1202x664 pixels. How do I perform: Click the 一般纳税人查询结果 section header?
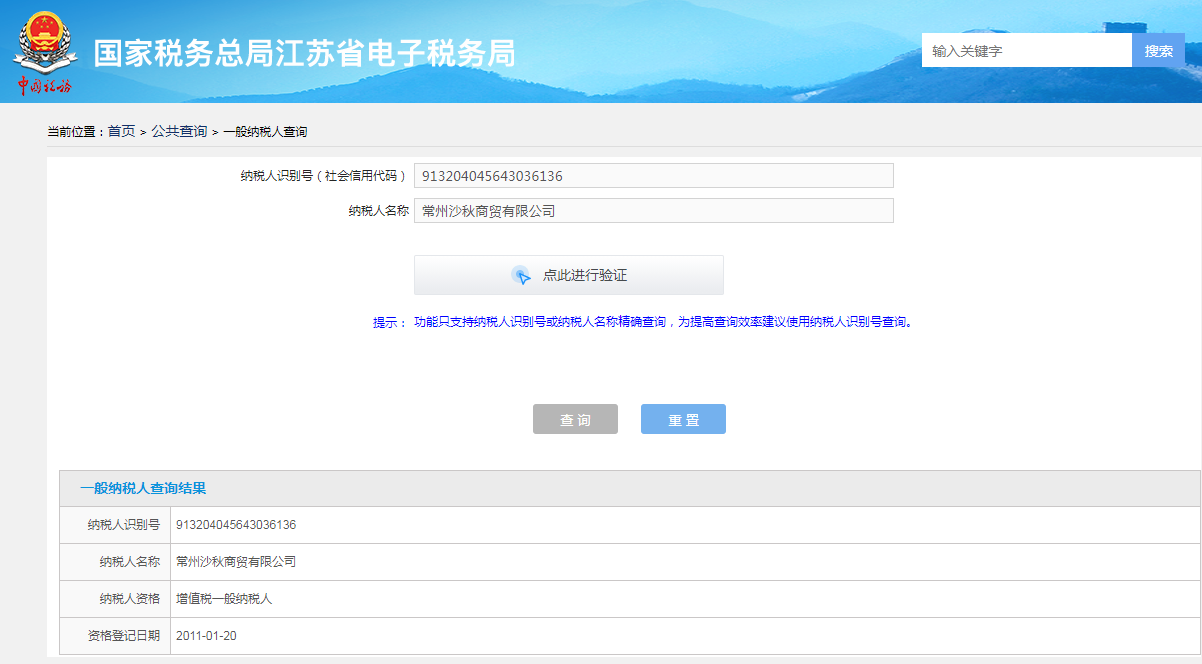143,488
